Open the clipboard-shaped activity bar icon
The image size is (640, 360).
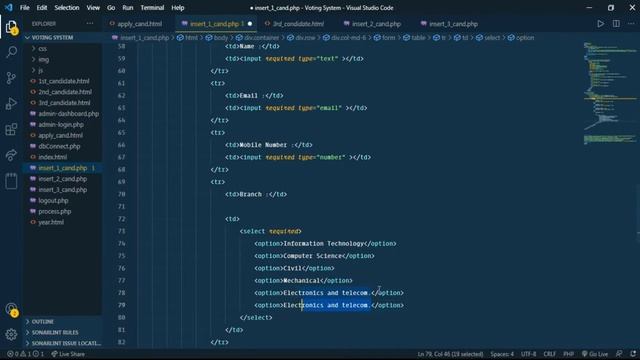[x=11, y=180]
